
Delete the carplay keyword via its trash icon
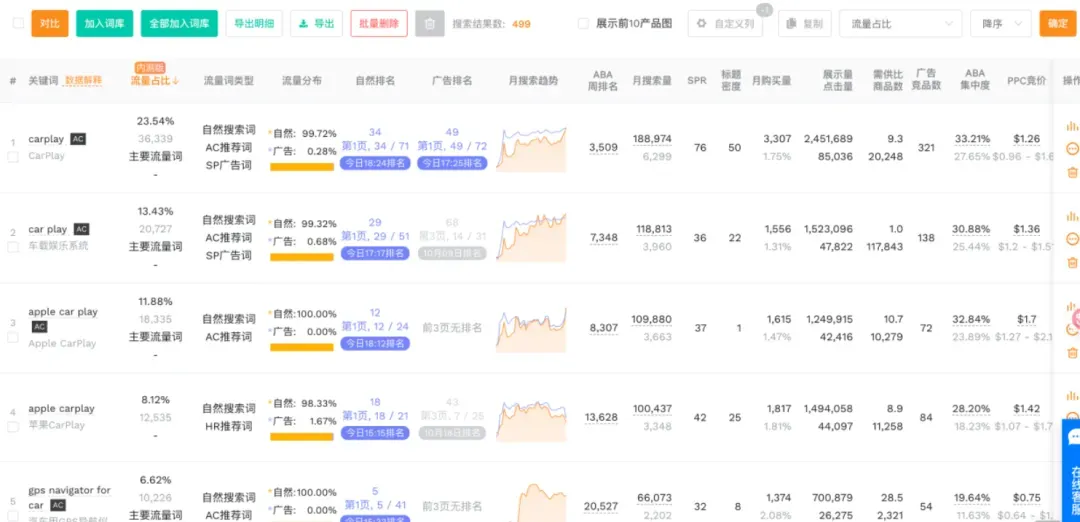[x=1072, y=172]
